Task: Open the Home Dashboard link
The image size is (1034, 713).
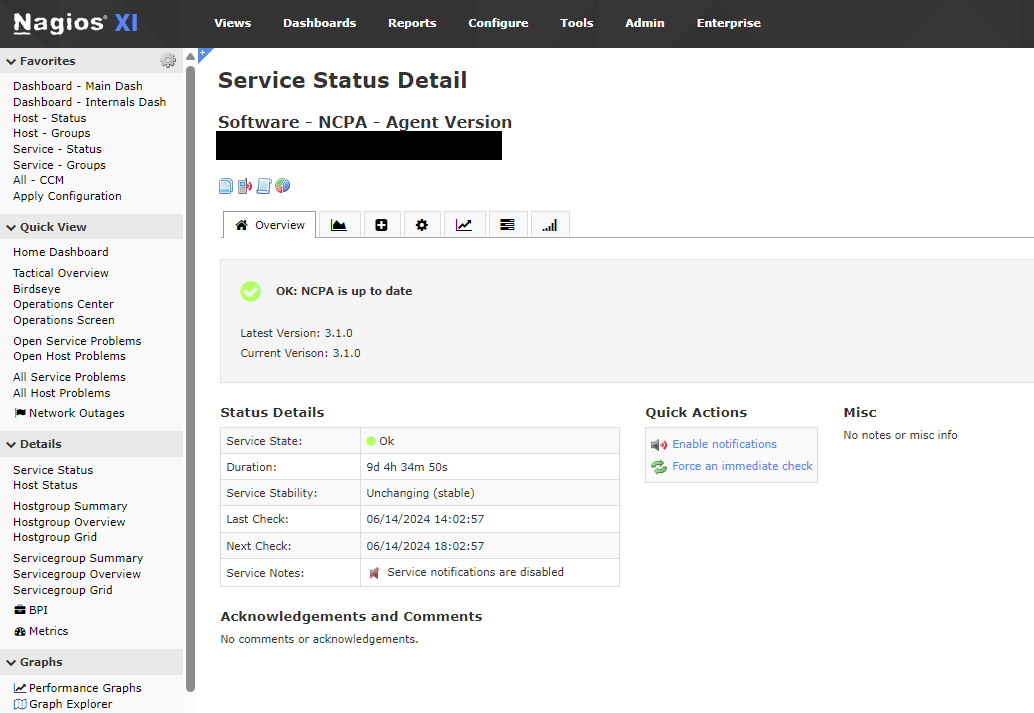Action: 61,252
